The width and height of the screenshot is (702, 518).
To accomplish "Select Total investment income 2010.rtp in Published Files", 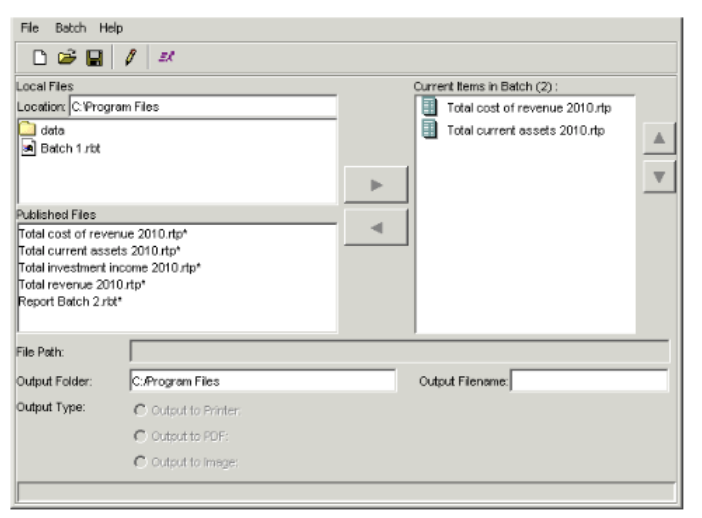I will click(x=110, y=267).
